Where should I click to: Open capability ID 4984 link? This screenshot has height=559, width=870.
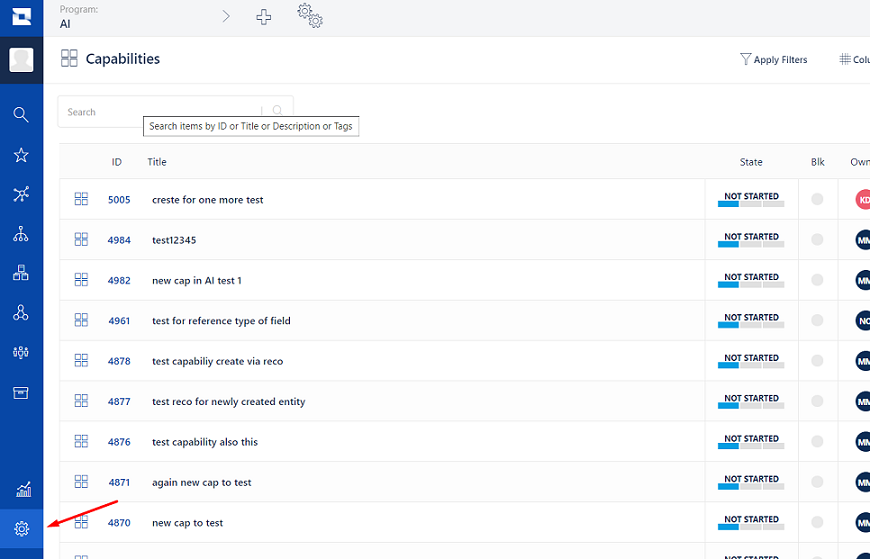click(119, 240)
